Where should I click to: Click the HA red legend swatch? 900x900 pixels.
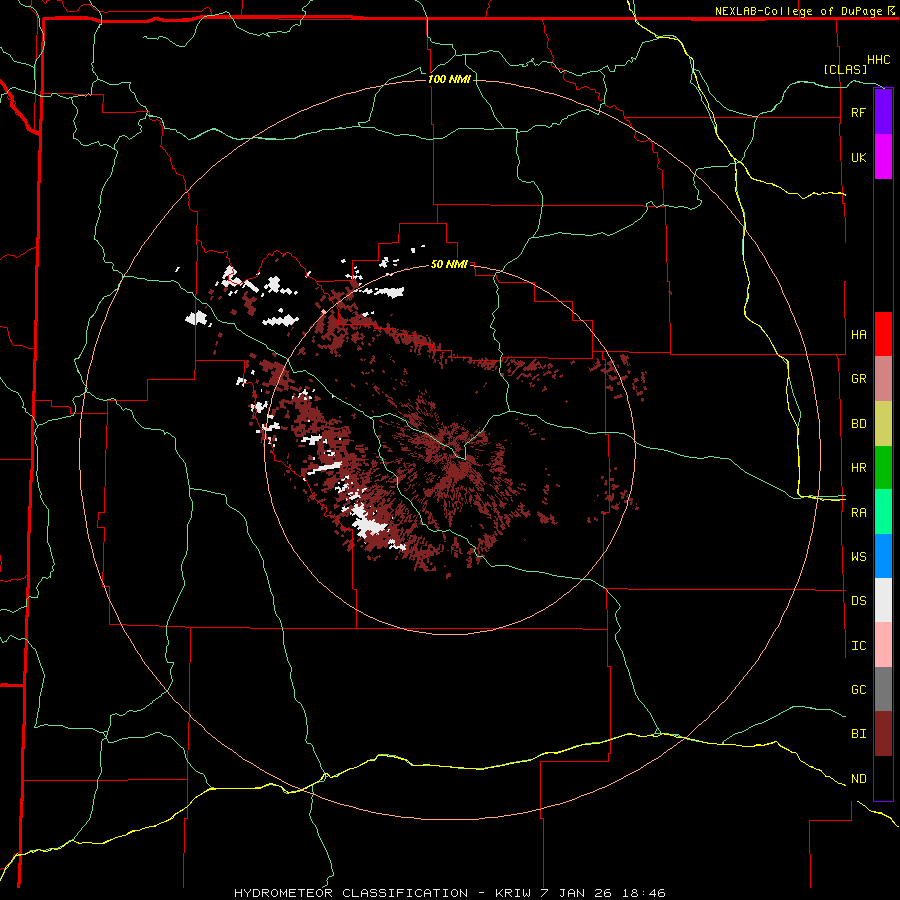click(883, 334)
